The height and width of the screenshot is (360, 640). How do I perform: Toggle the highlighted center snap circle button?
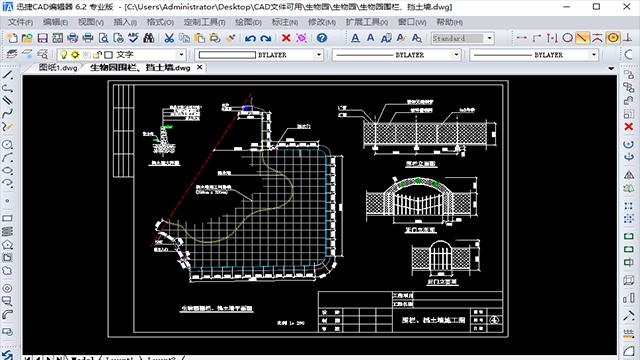pos(613,38)
